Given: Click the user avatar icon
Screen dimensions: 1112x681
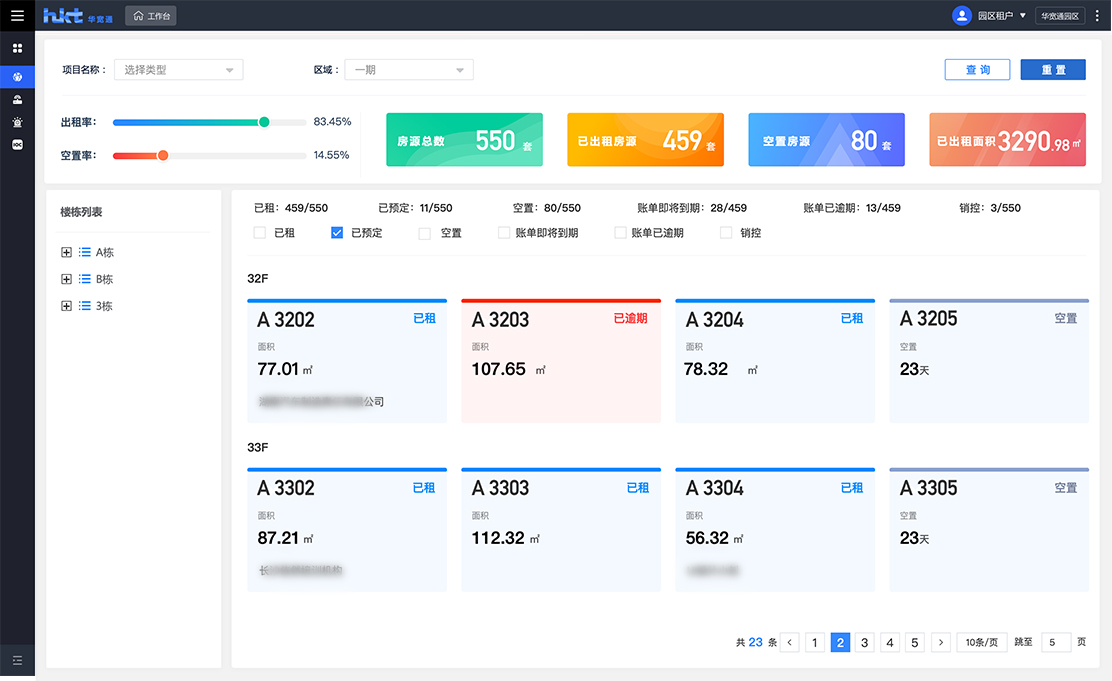Looking at the screenshot, I should coord(962,16).
